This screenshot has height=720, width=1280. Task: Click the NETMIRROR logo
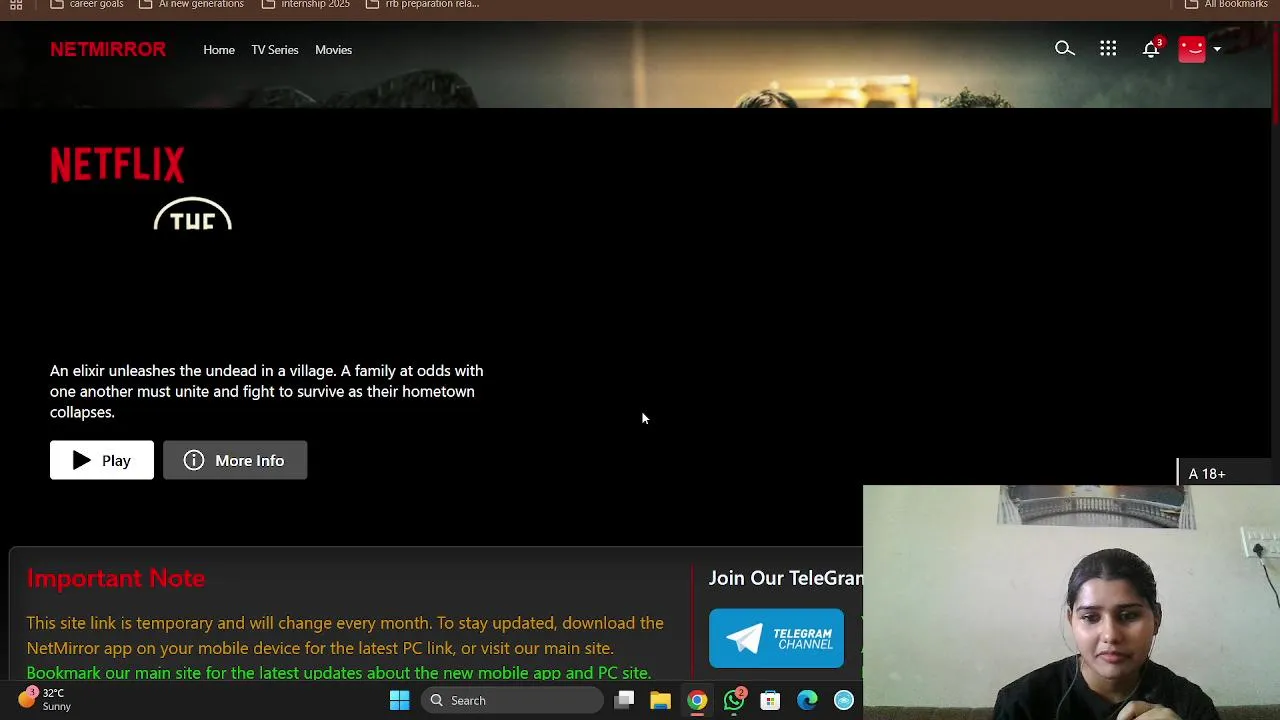108,49
